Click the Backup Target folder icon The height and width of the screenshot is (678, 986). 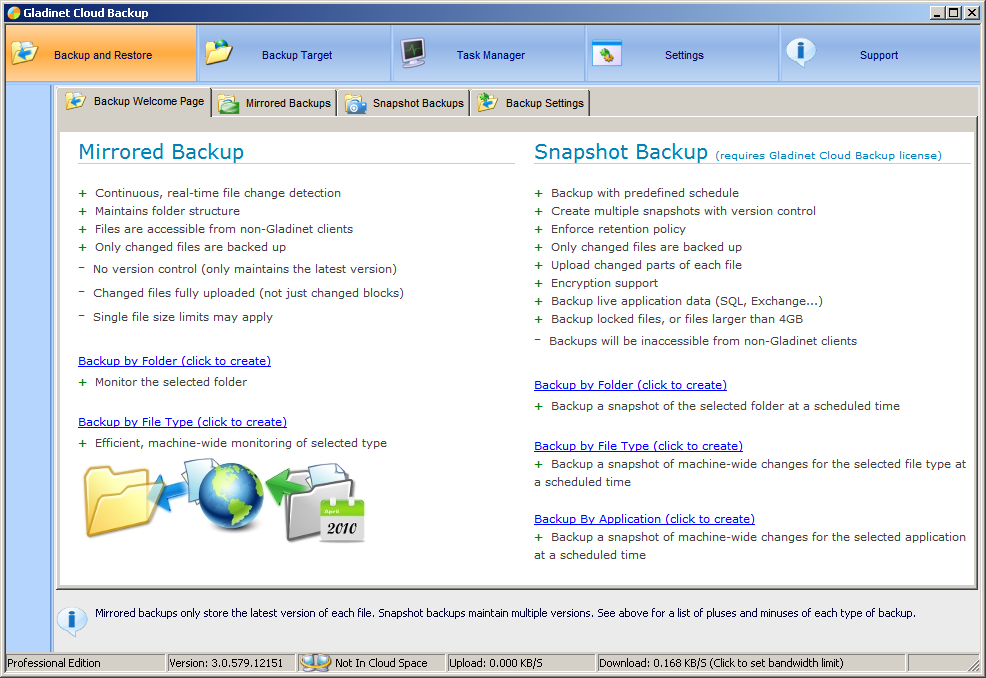click(x=219, y=53)
